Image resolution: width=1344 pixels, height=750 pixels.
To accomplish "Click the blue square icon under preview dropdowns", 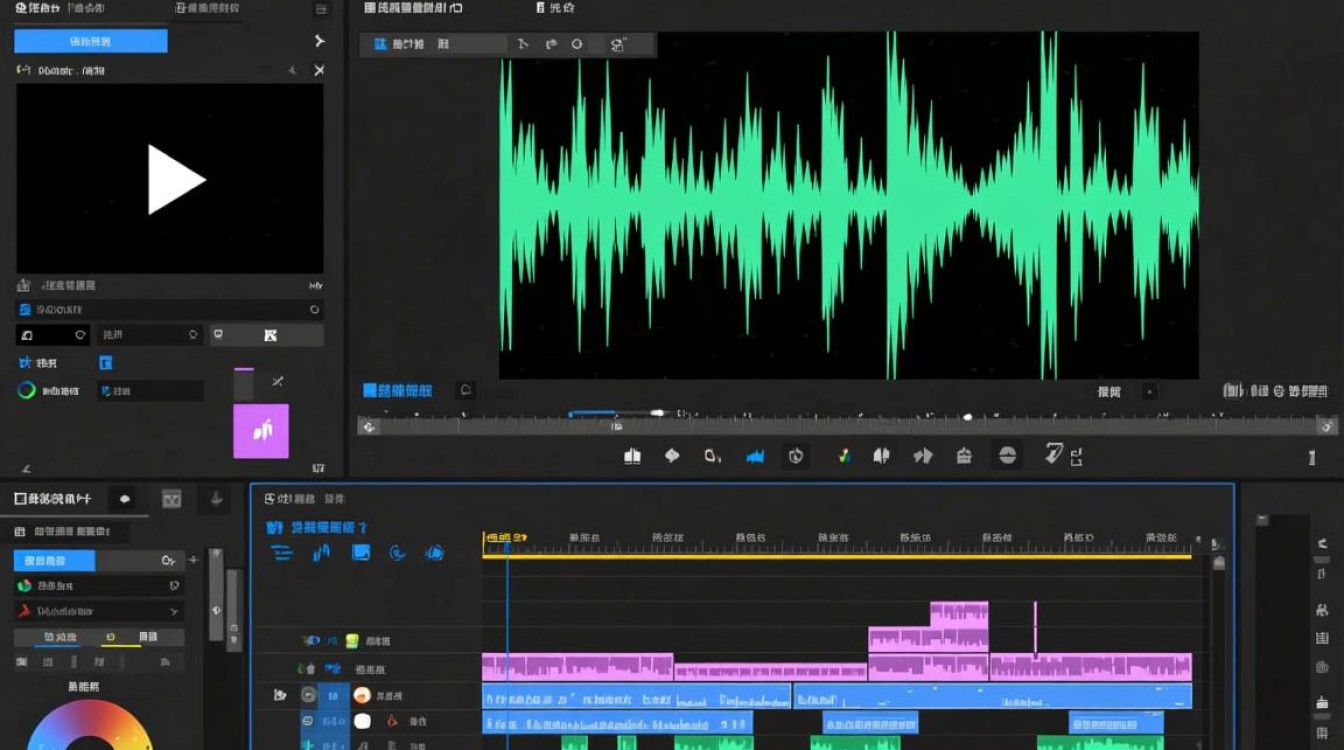I will click(106, 363).
